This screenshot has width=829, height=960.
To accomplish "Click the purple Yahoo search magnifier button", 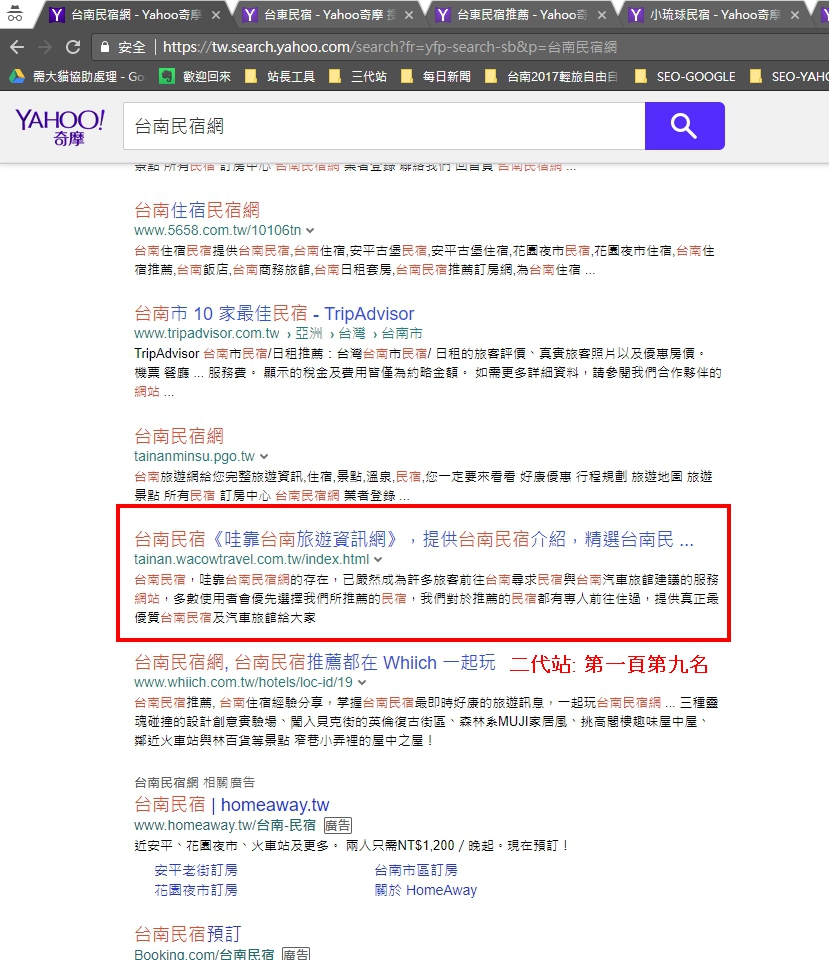I will coord(685,126).
